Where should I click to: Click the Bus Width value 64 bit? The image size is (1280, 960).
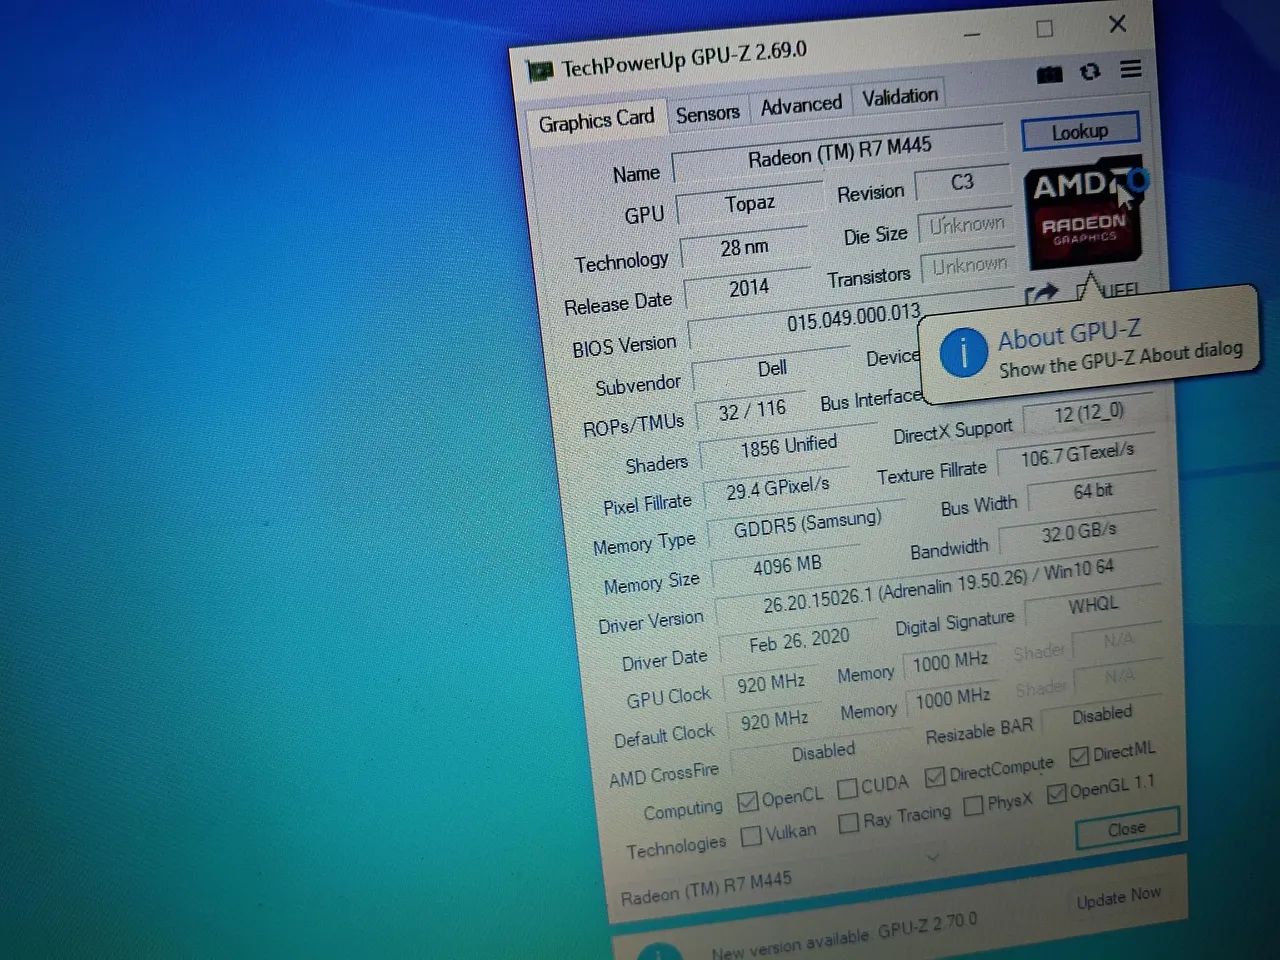1093,491
